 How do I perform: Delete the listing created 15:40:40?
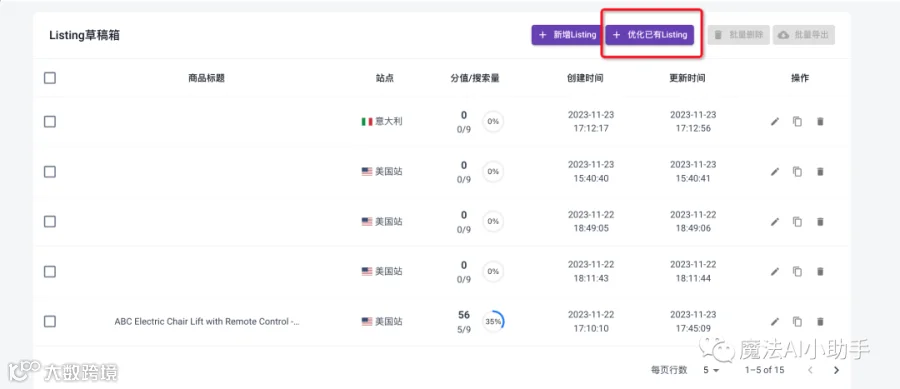click(820, 172)
